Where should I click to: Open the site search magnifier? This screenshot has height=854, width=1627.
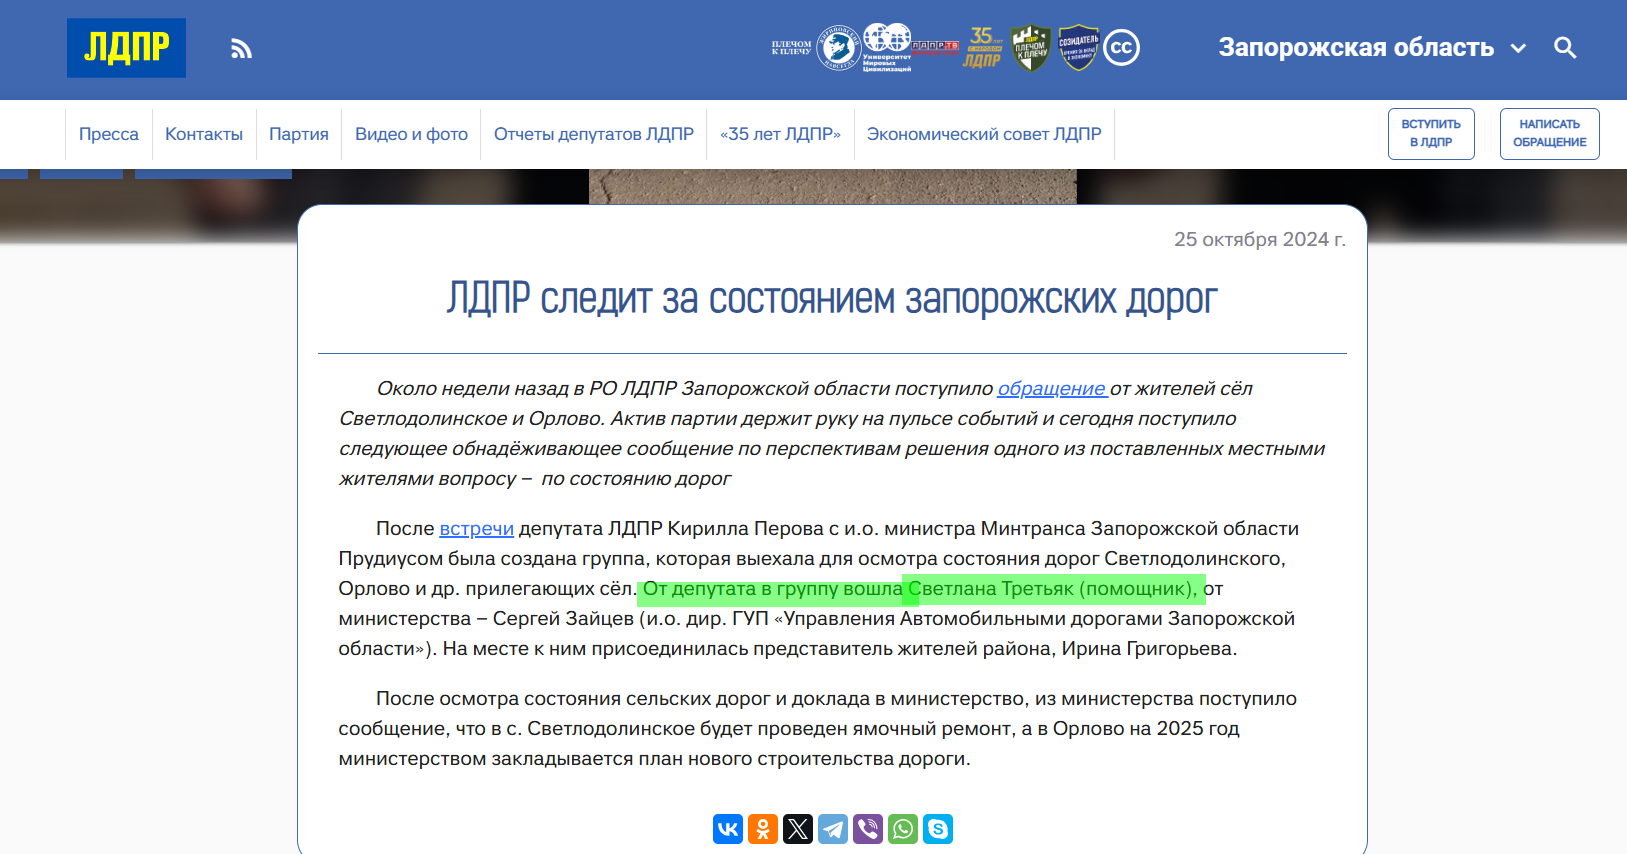1565,48
